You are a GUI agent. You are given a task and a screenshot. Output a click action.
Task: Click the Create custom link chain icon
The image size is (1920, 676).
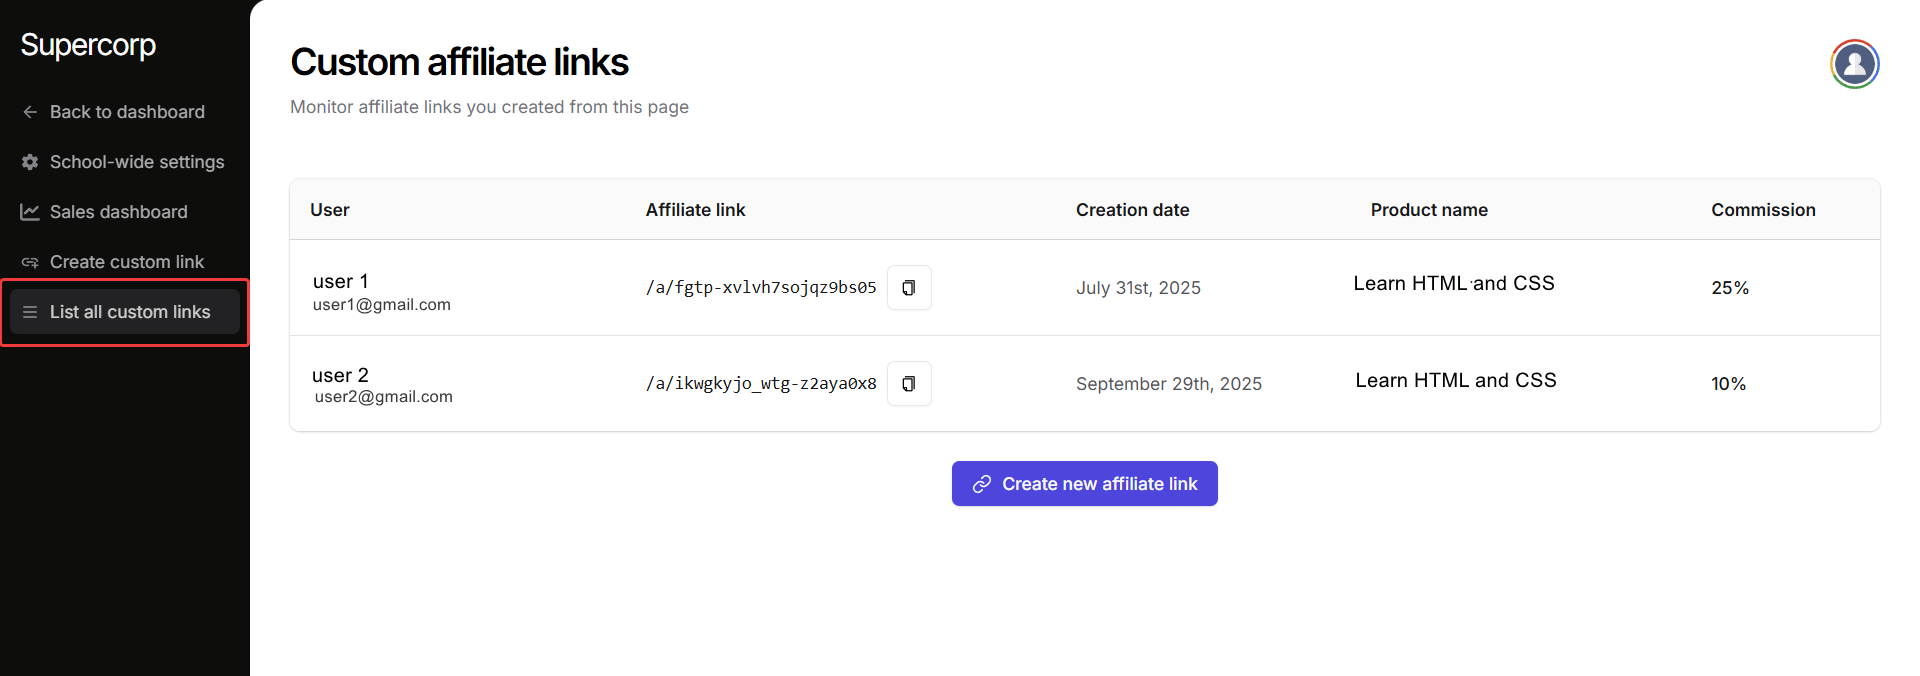[x=30, y=262]
